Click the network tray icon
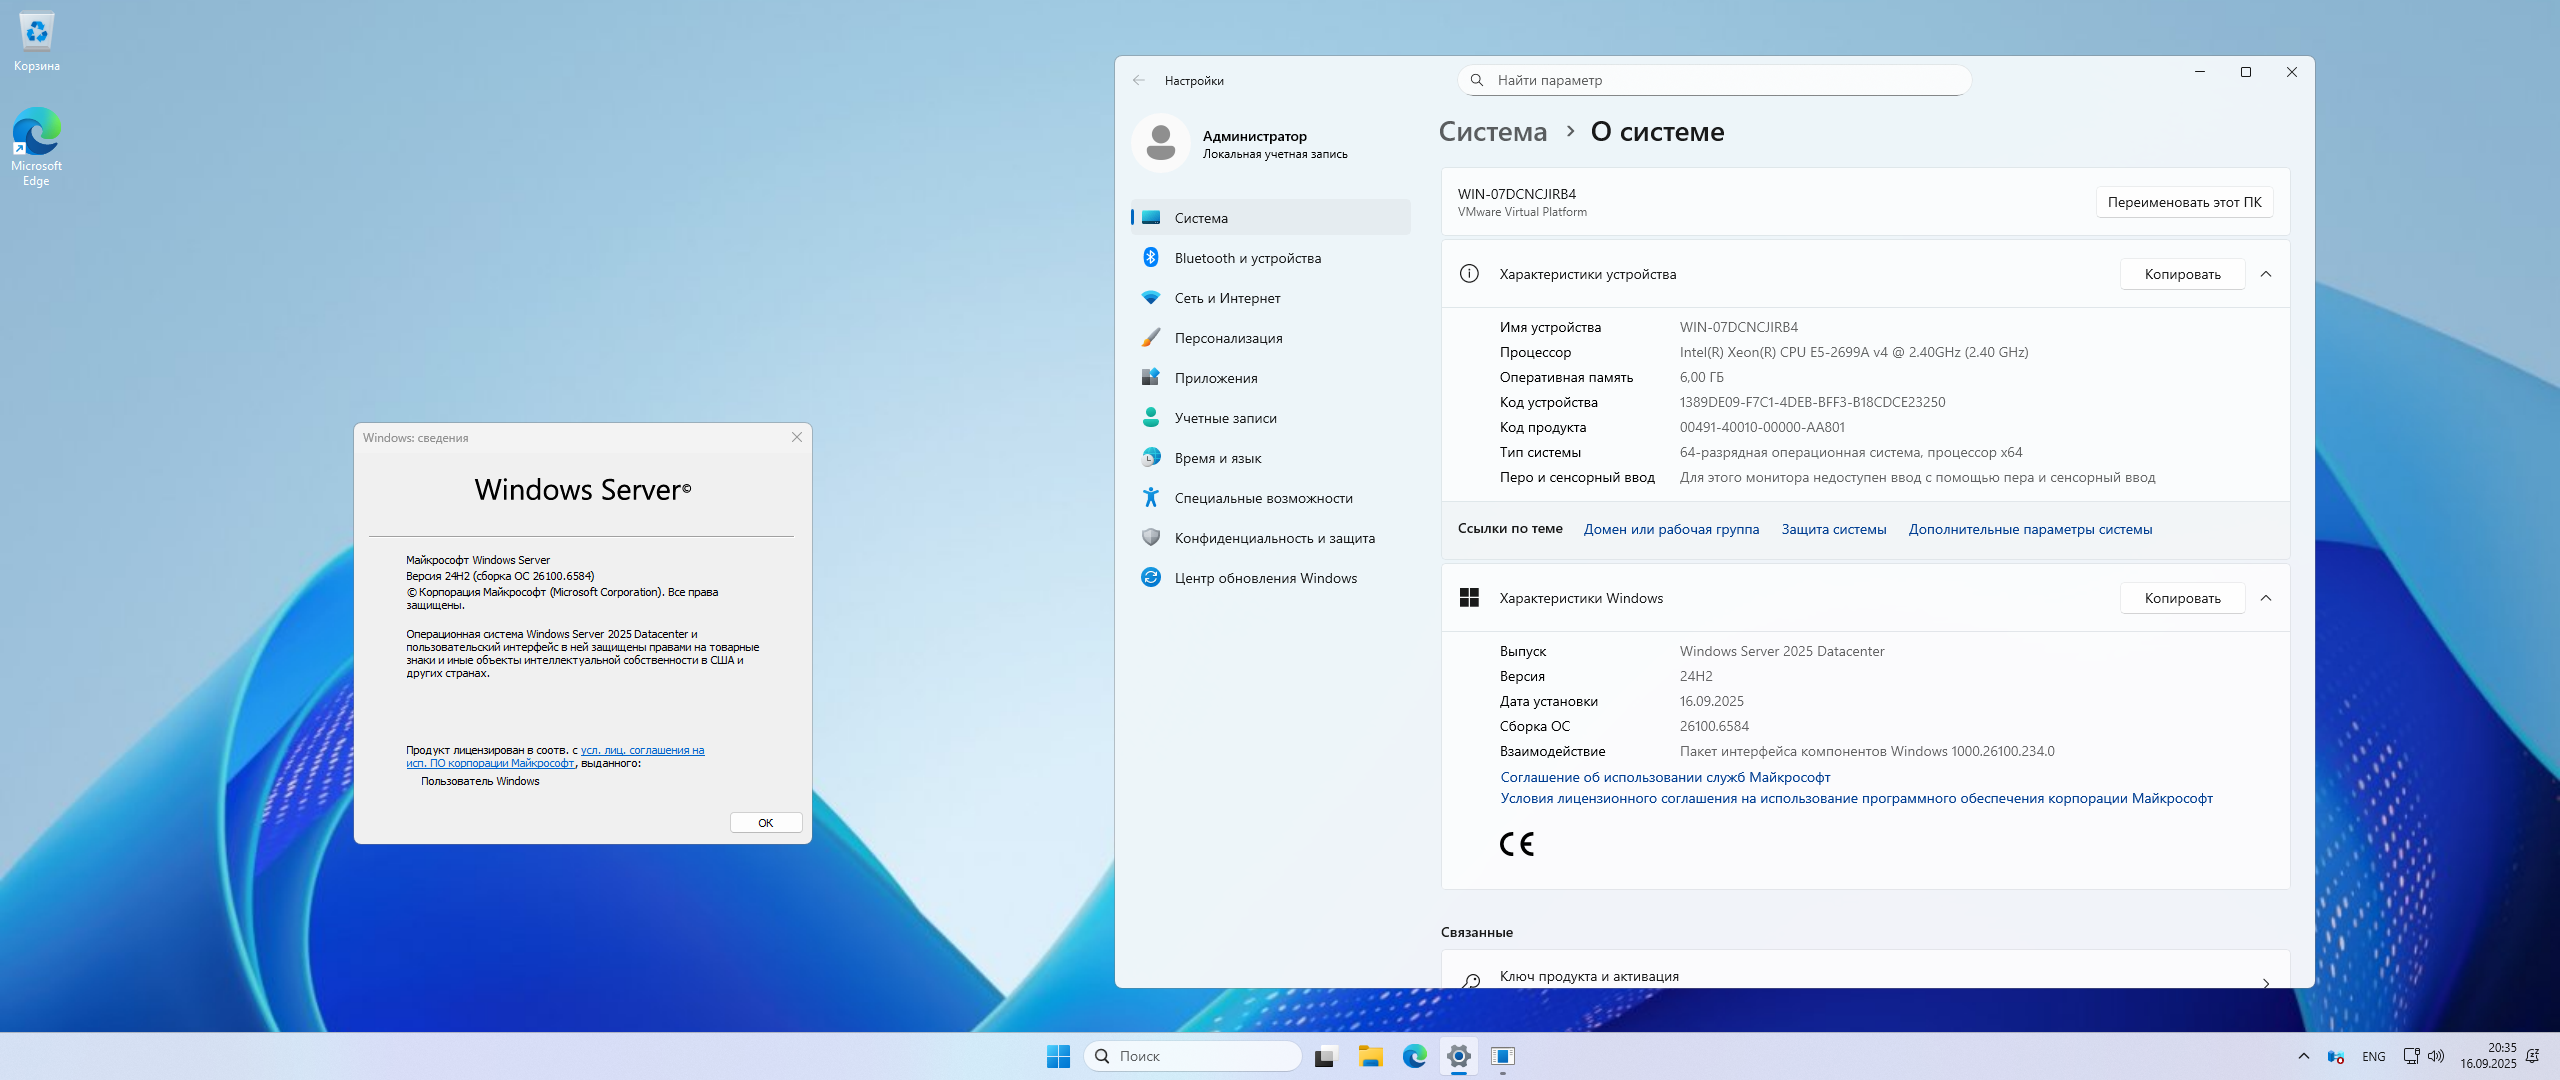 2412,1056
